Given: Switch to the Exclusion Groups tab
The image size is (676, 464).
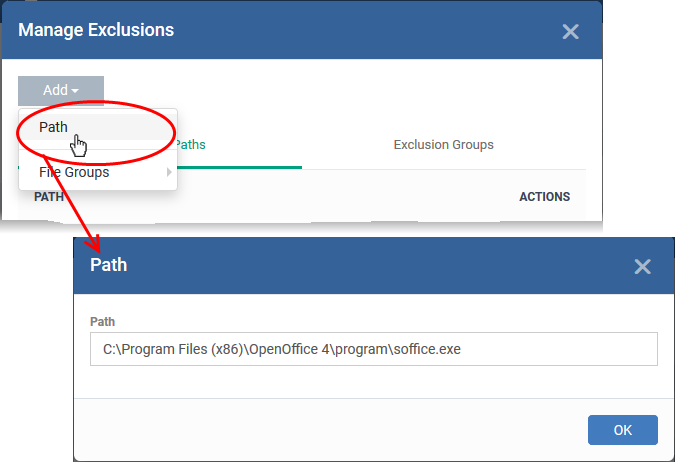Looking at the screenshot, I should [443, 144].
